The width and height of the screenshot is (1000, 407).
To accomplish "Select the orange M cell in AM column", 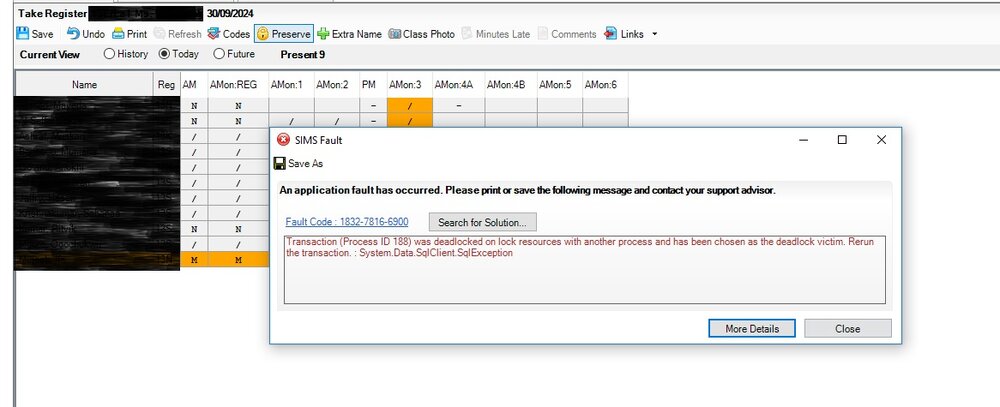I will tap(193, 260).
